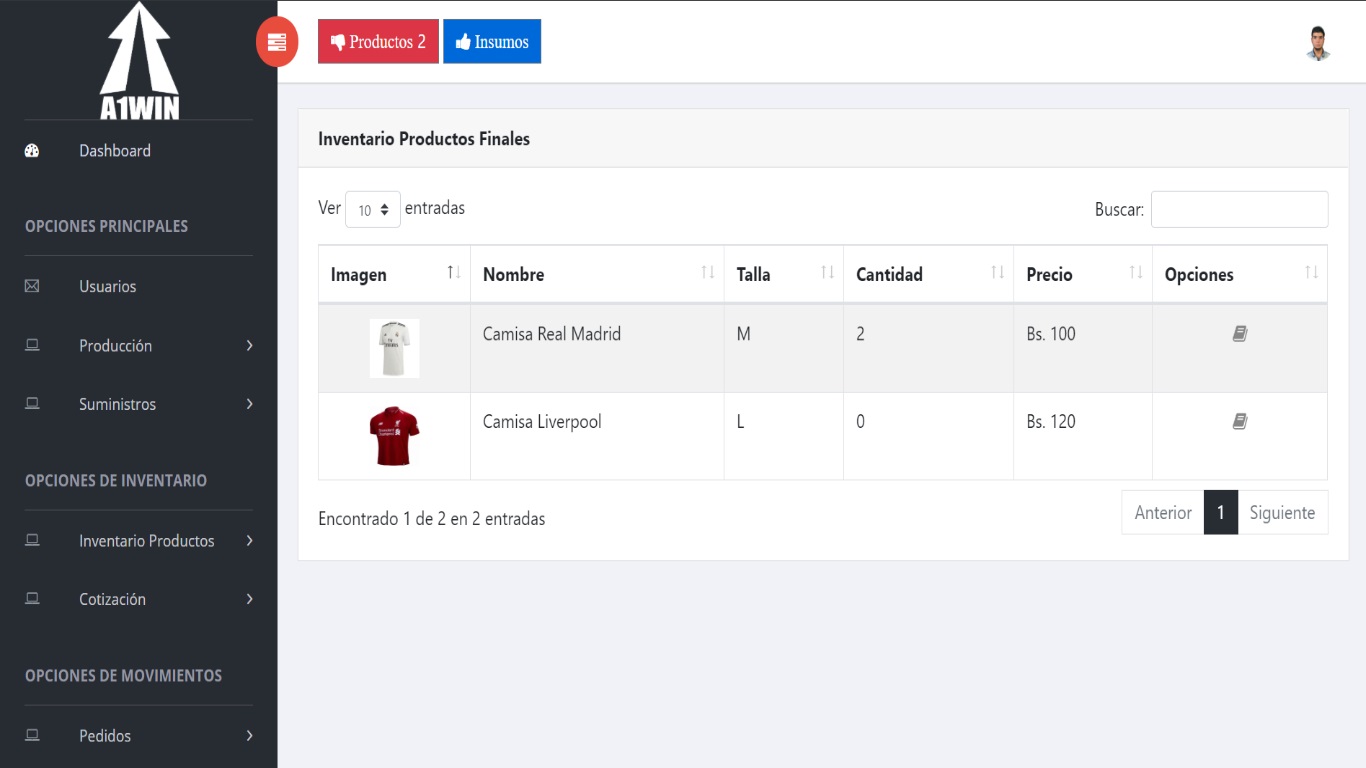Sort table by the Precio column arrows

(1135, 273)
